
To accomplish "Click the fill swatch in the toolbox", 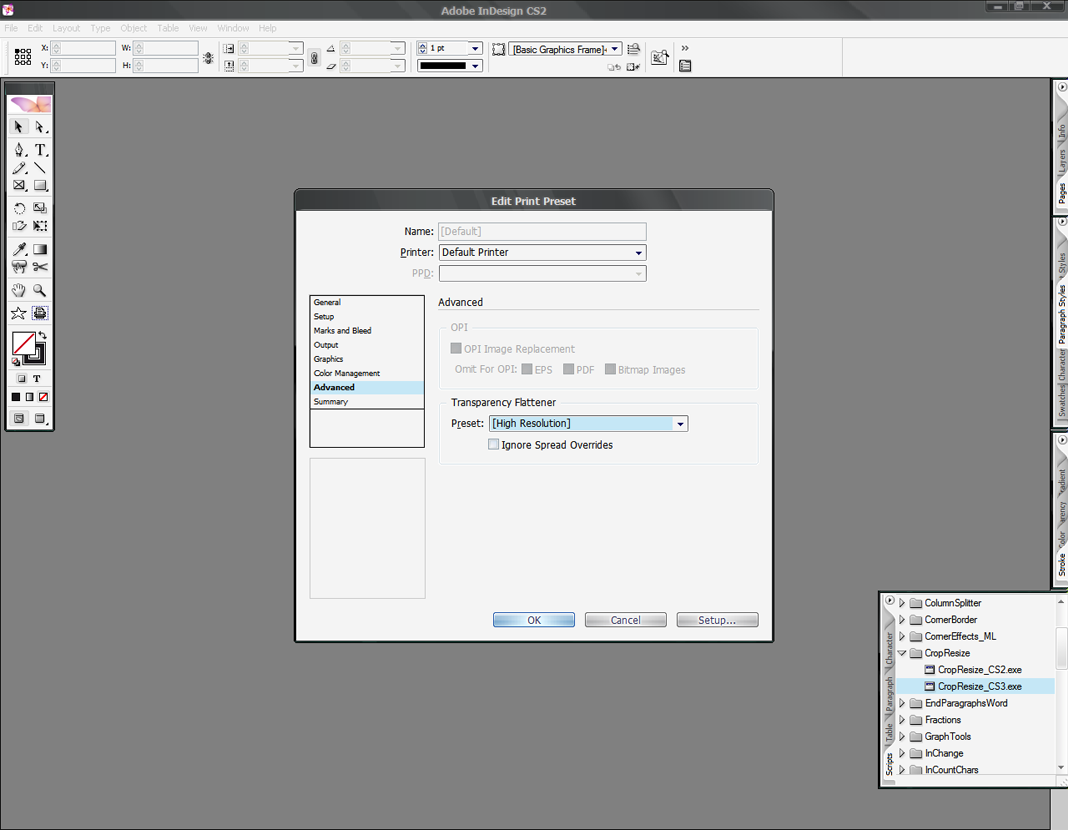I will tap(23, 344).
